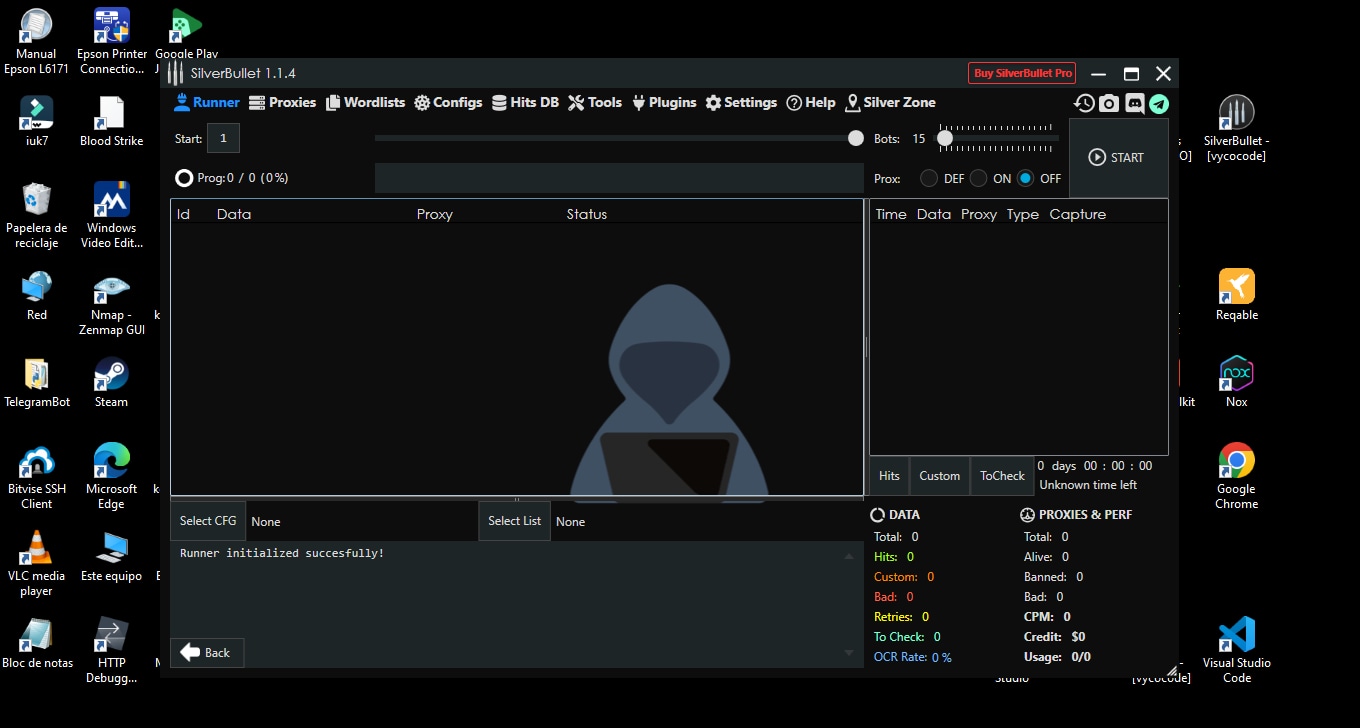The width and height of the screenshot is (1360, 728).
Task: Launch the SilverBullet - [vycocode] desktop shortcut
Action: tap(1237, 128)
